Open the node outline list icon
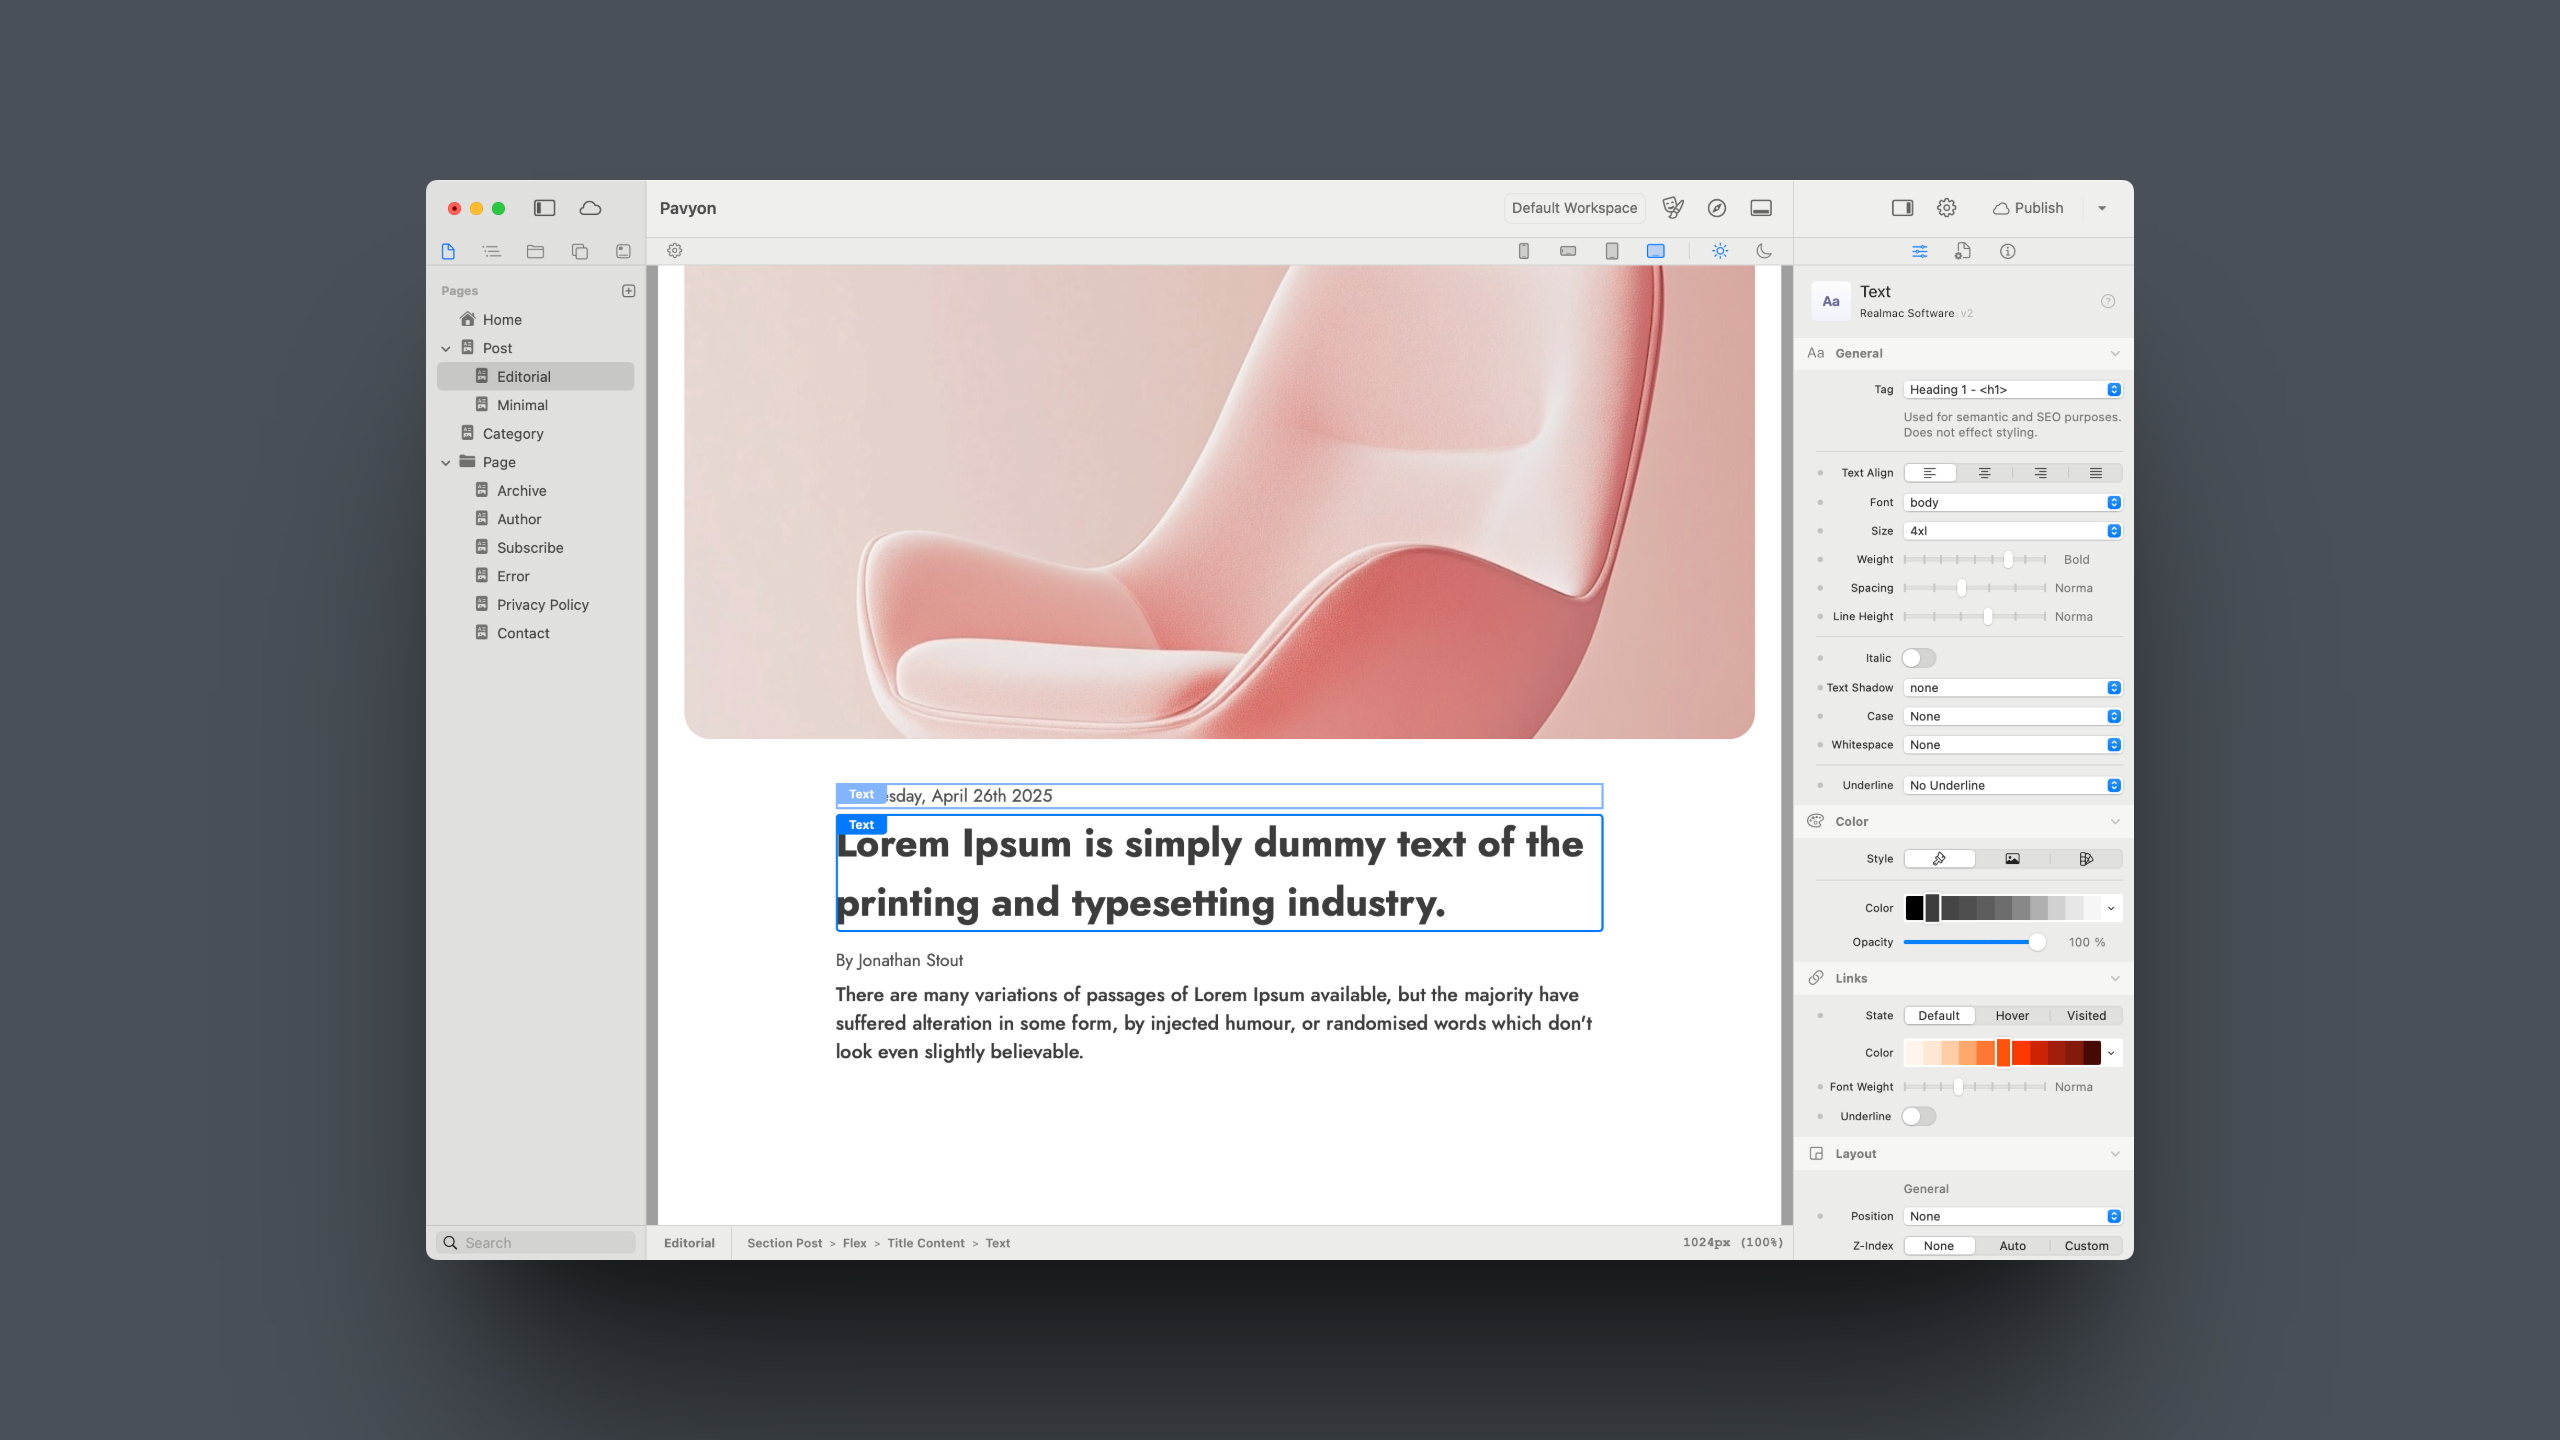 [491, 251]
